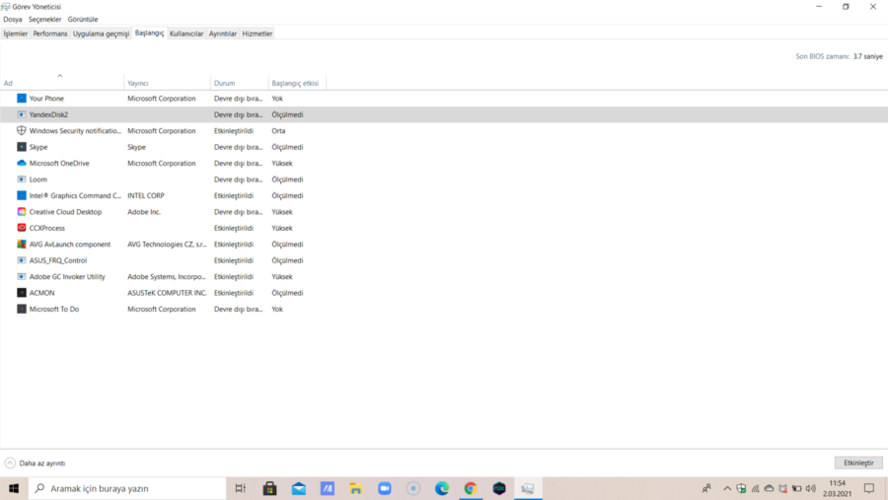Switch to the Uygulama geçmişi tab
The image size is (888, 500).
tap(101, 33)
